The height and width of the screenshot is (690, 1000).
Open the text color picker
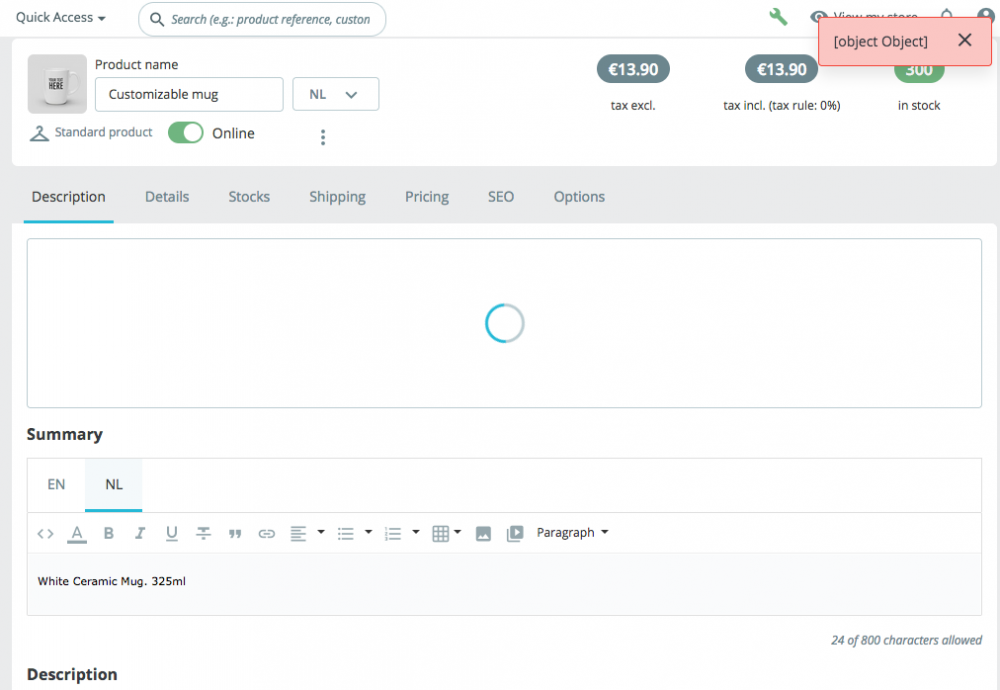tap(77, 533)
